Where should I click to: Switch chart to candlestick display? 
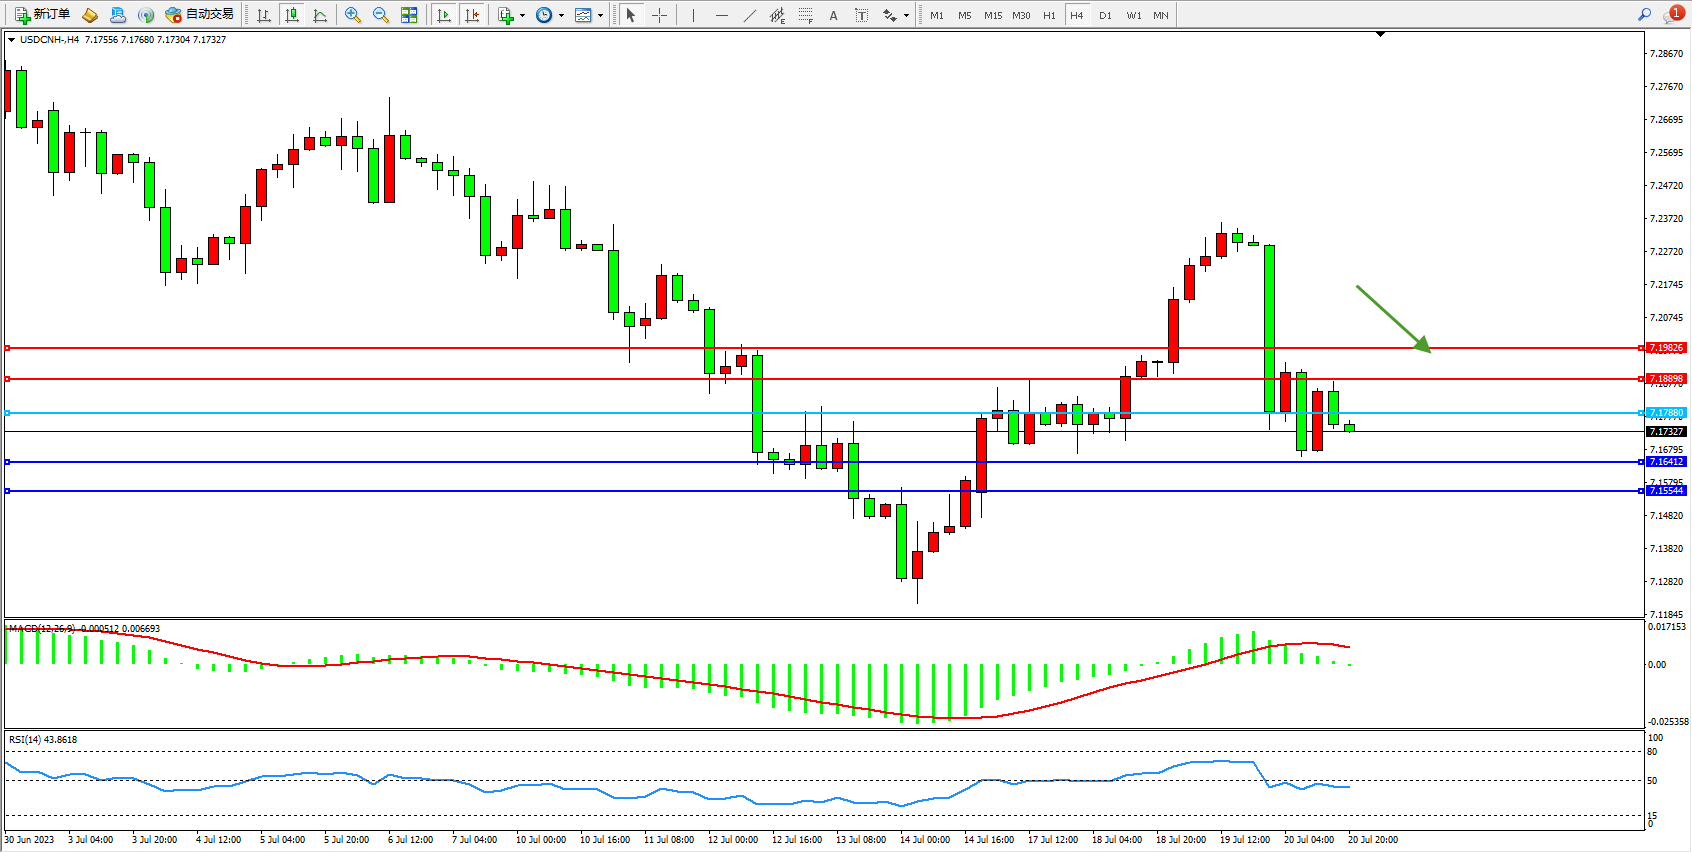(292, 15)
